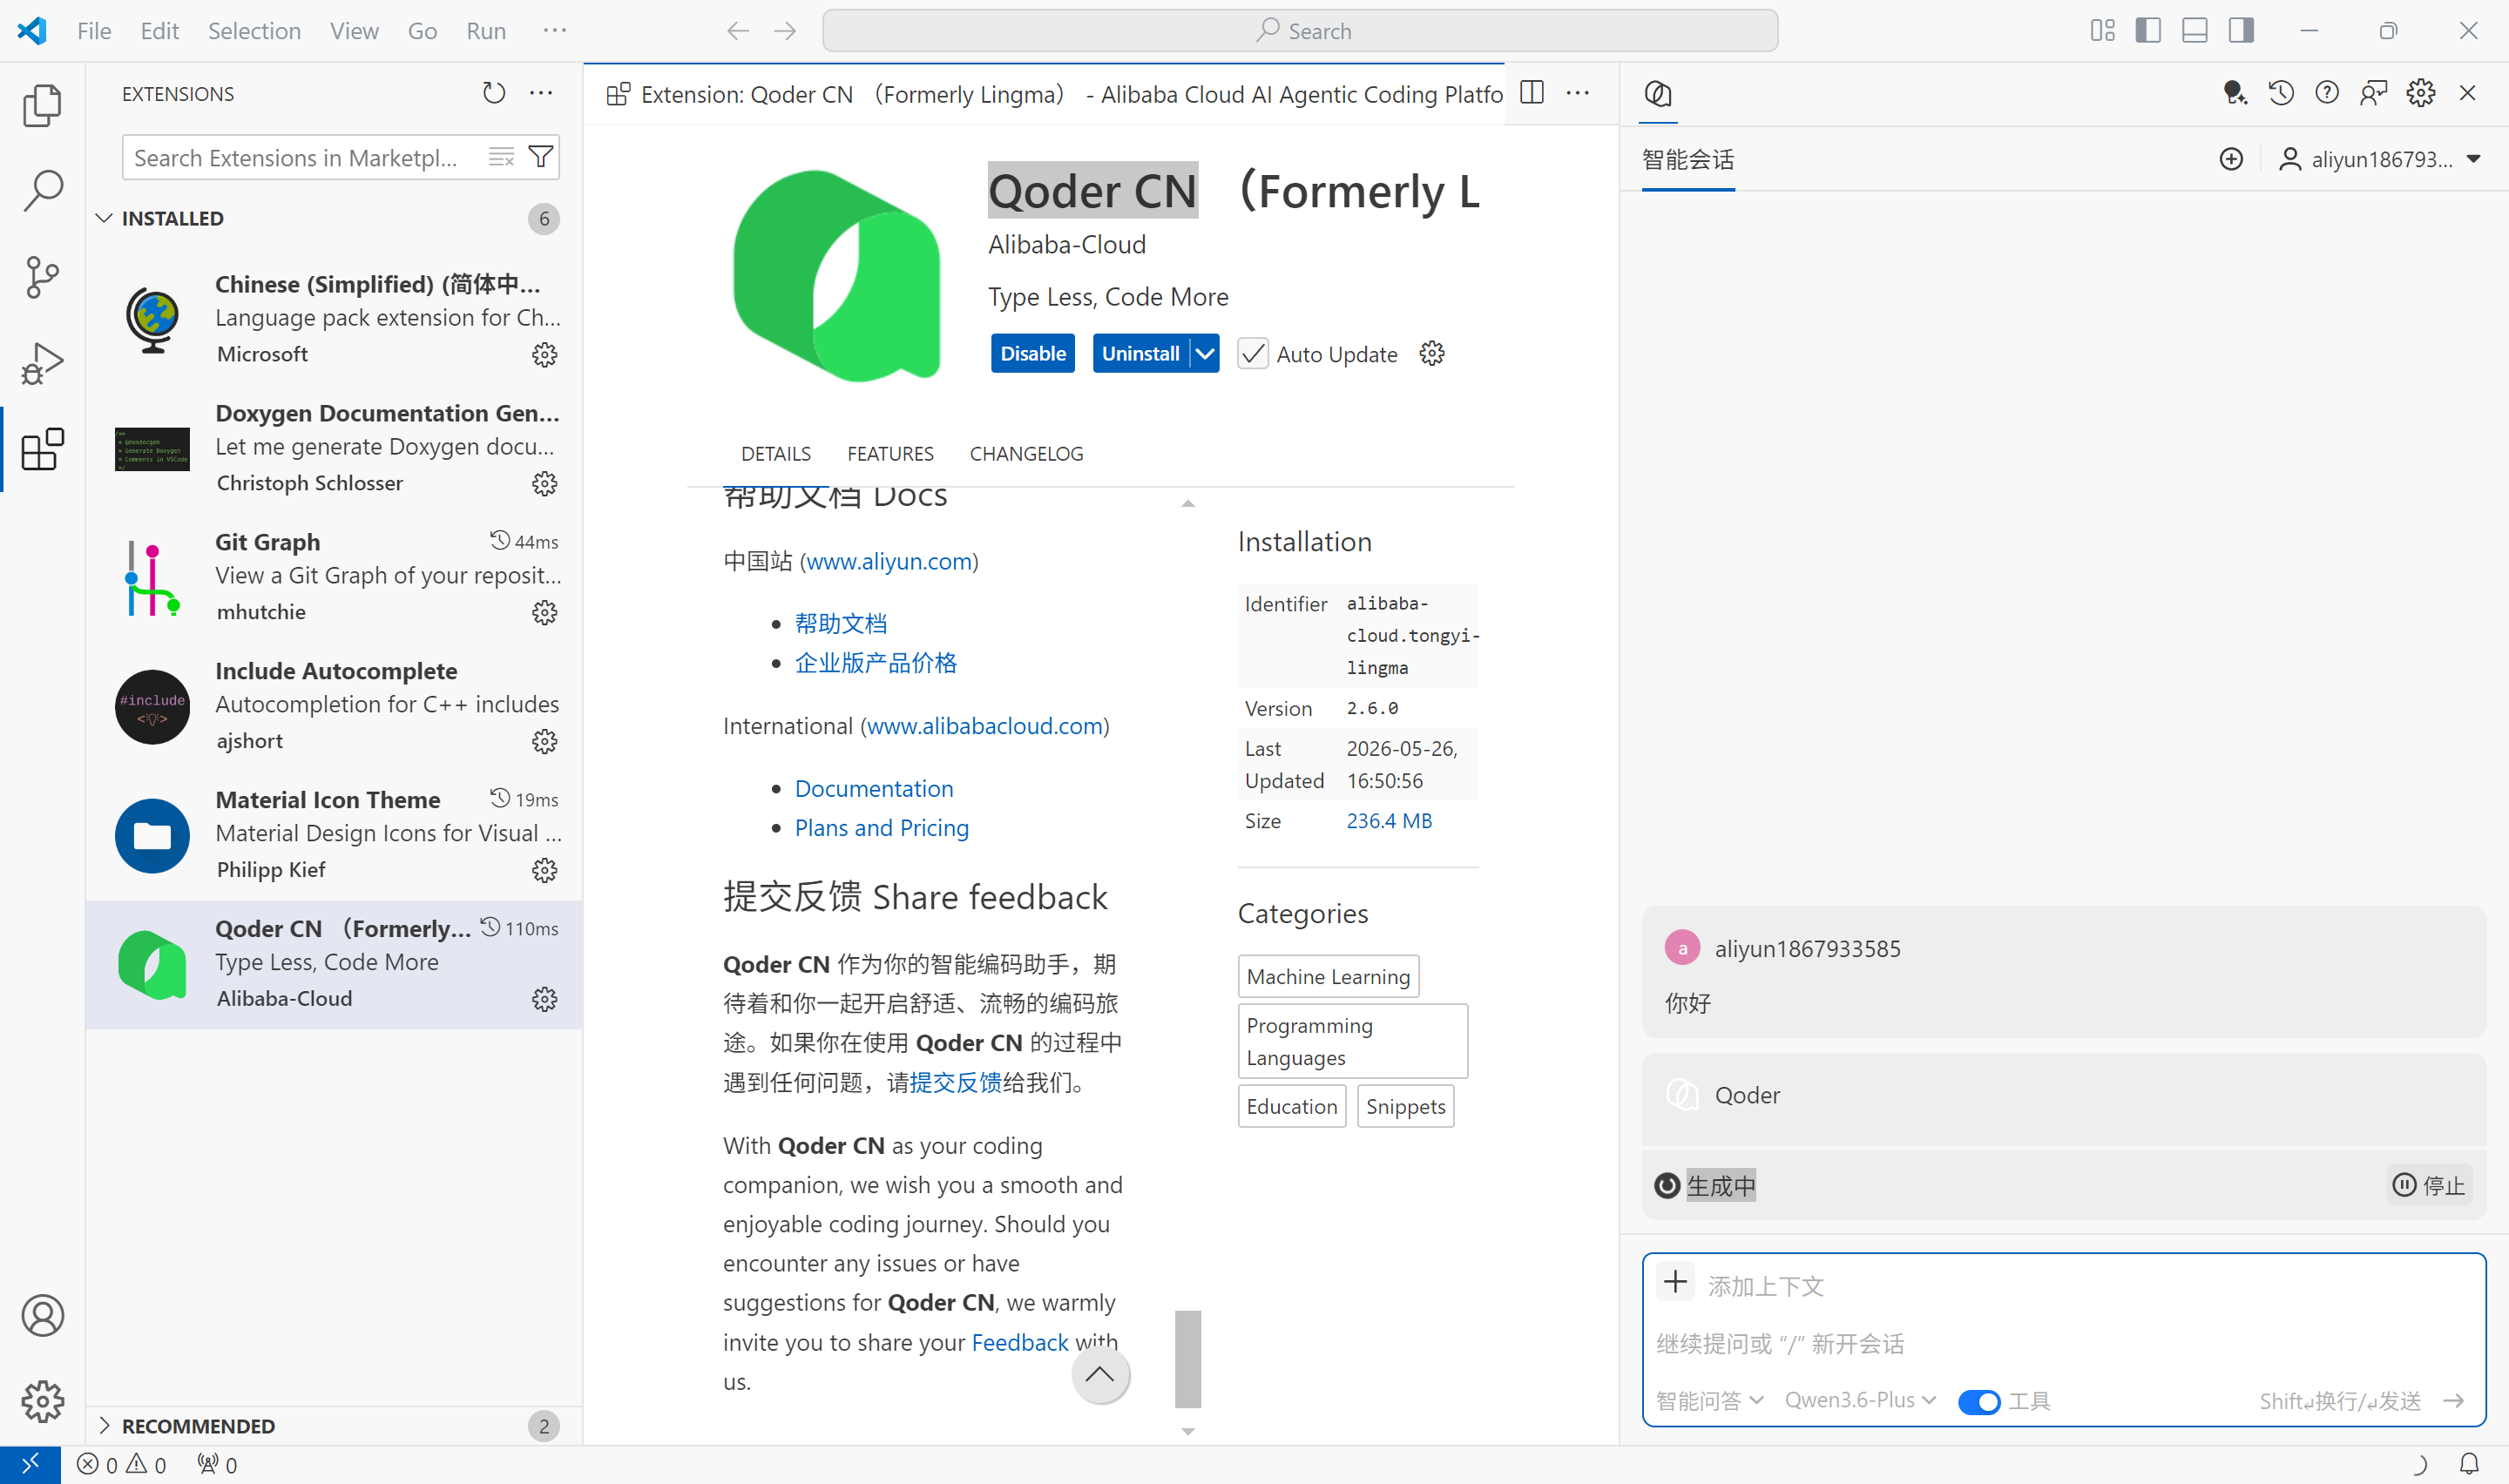
Task: Manage gear for Chinese (Simplified) extension
Action: tap(544, 355)
